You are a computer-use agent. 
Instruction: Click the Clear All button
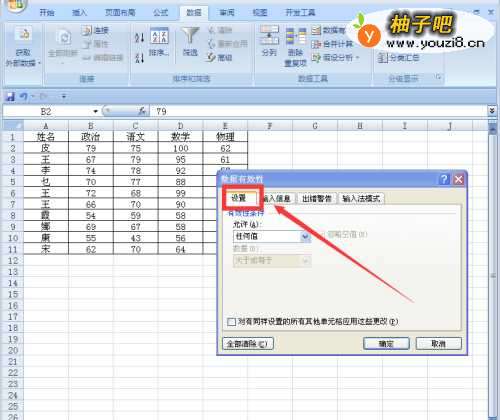pyautogui.click(x=247, y=344)
